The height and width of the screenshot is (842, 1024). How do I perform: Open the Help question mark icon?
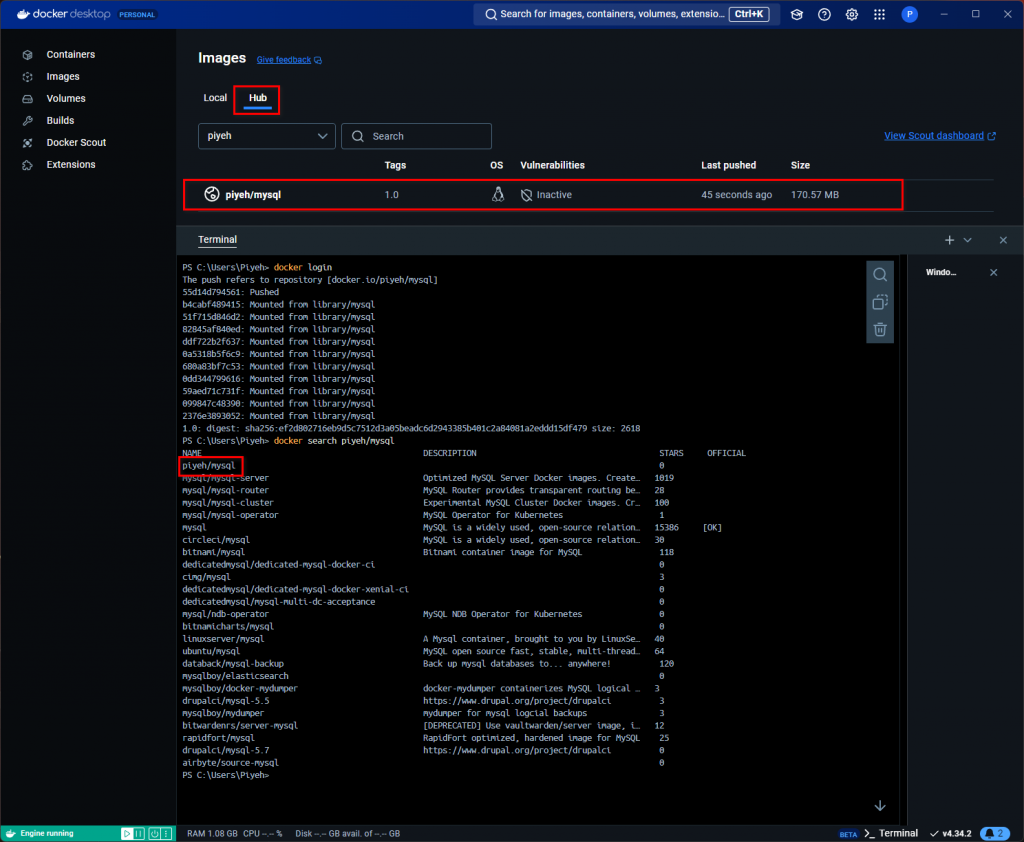pyautogui.click(x=824, y=14)
